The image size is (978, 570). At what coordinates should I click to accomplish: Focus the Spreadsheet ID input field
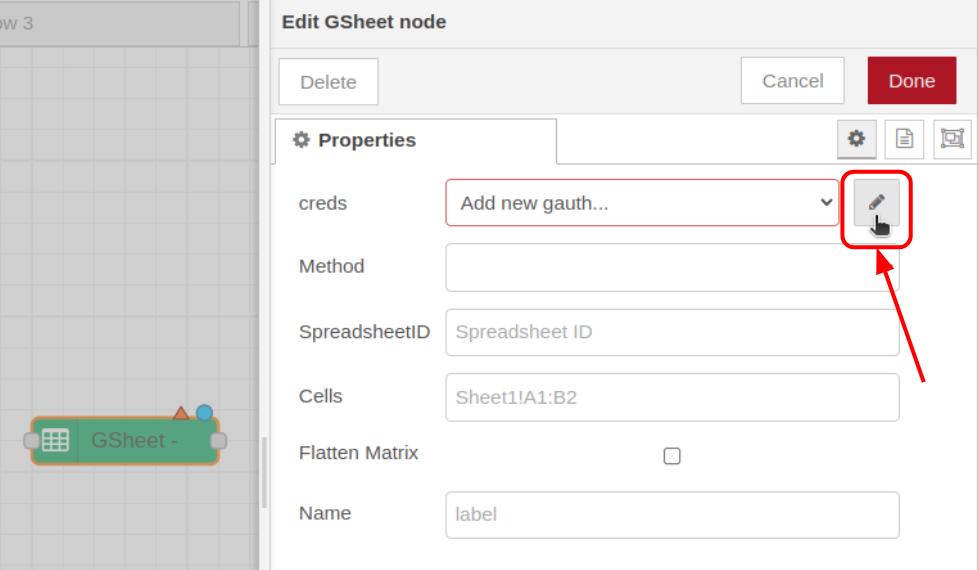coord(672,332)
